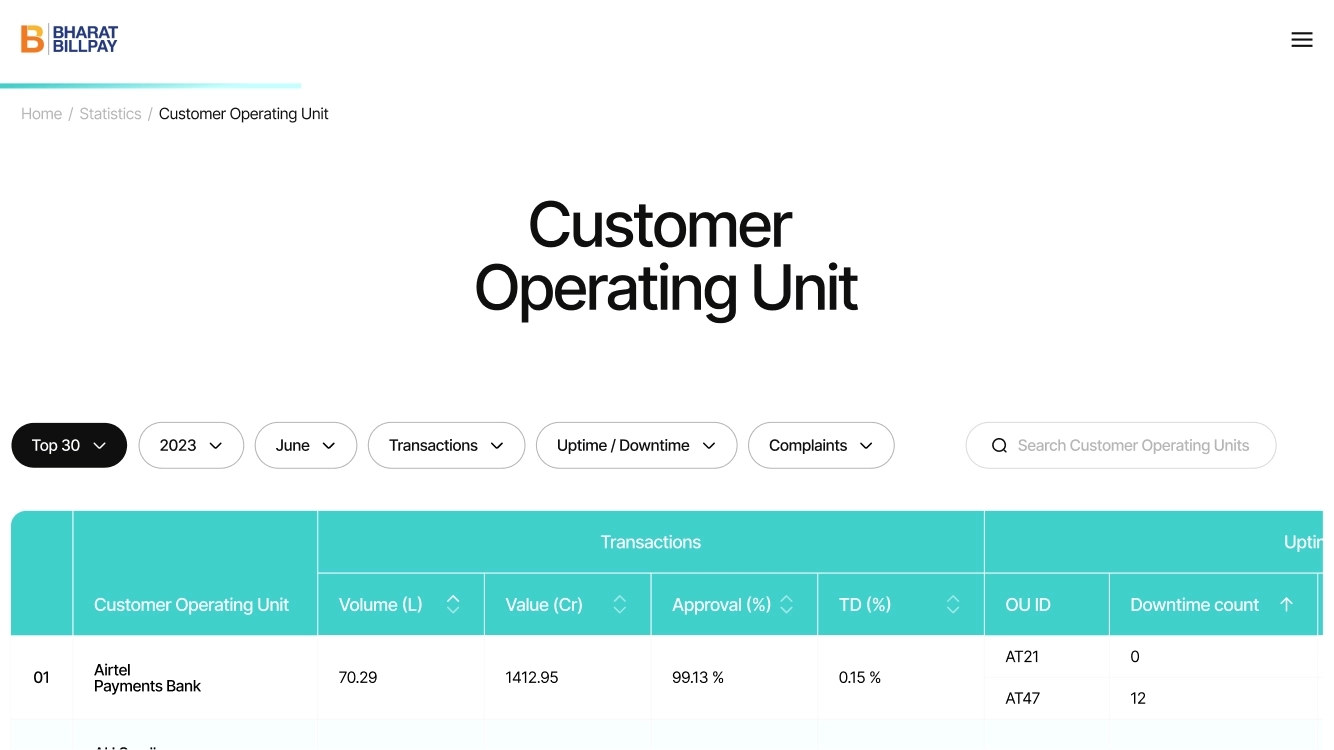Focus the Search Customer Operating Units field
Viewport: 1334px width, 750px height.
pyautogui.click(x=1133, y=446)
